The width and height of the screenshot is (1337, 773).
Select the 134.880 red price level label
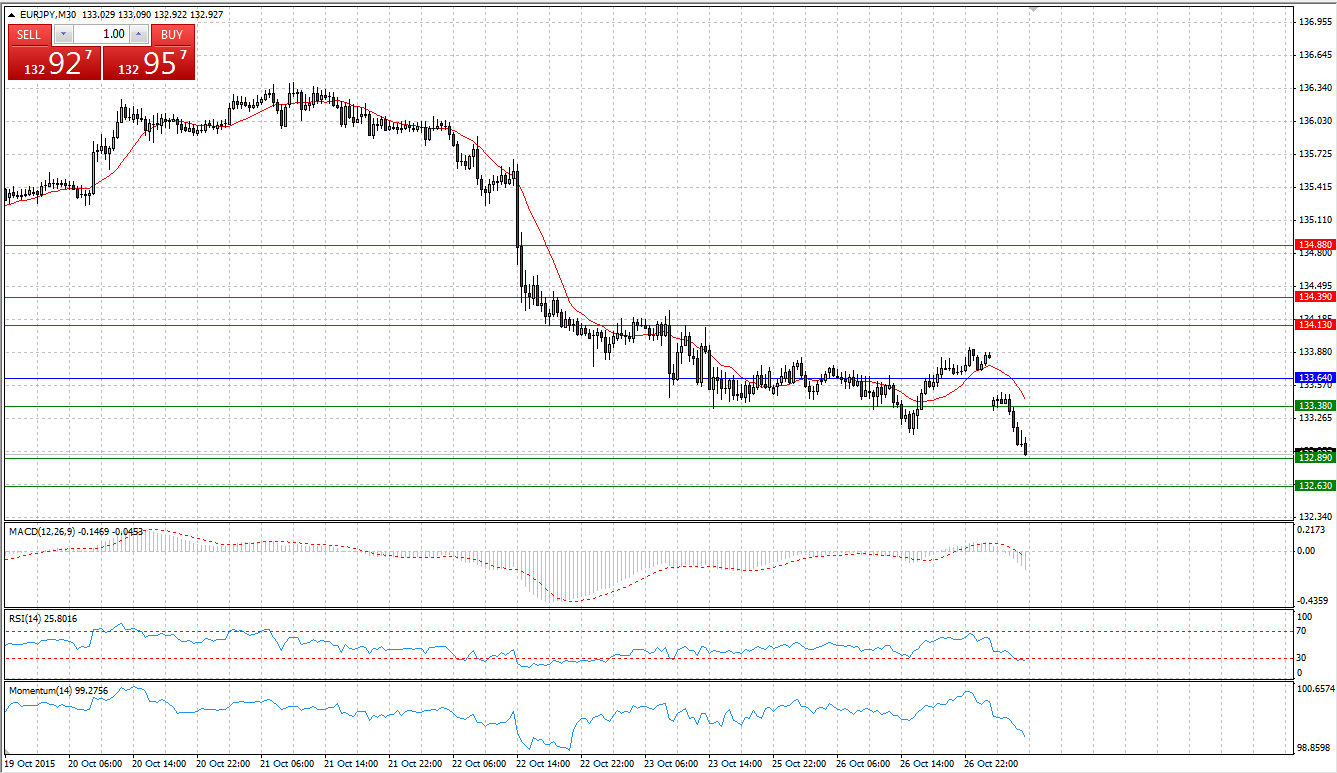pyautogui.click(x=1314, y=245)
